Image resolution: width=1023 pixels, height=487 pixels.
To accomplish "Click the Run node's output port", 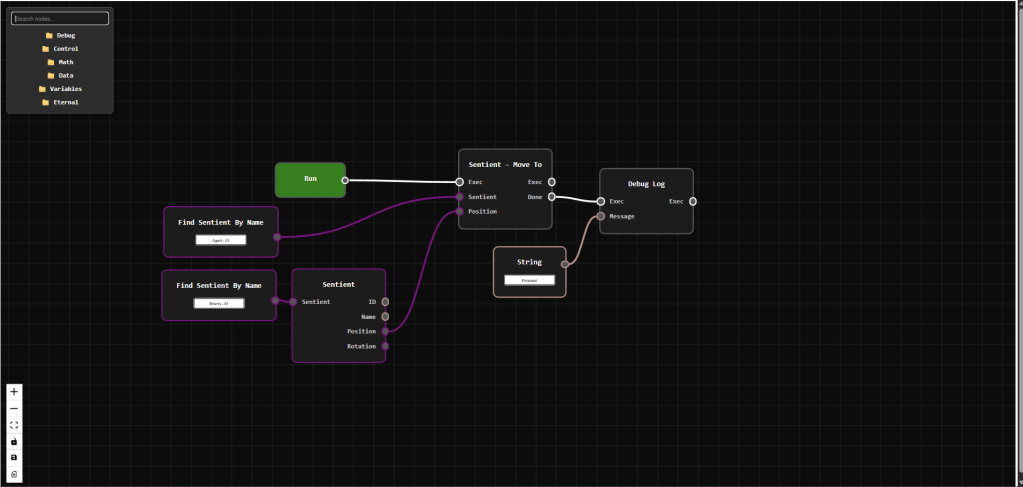I will [345, 181].
